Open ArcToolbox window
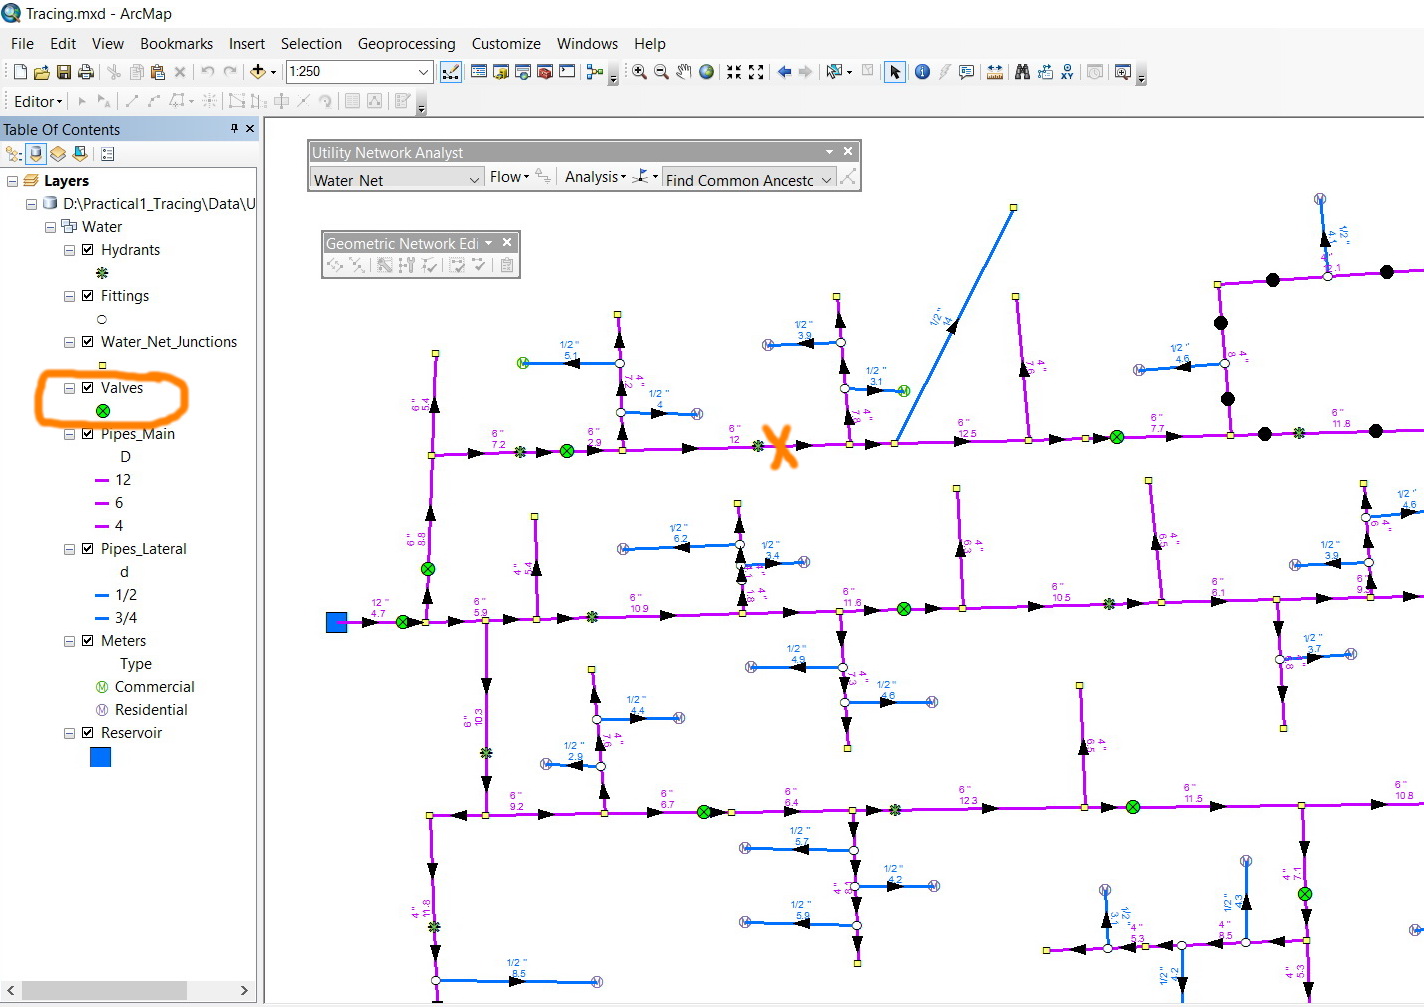 [545, 72]
